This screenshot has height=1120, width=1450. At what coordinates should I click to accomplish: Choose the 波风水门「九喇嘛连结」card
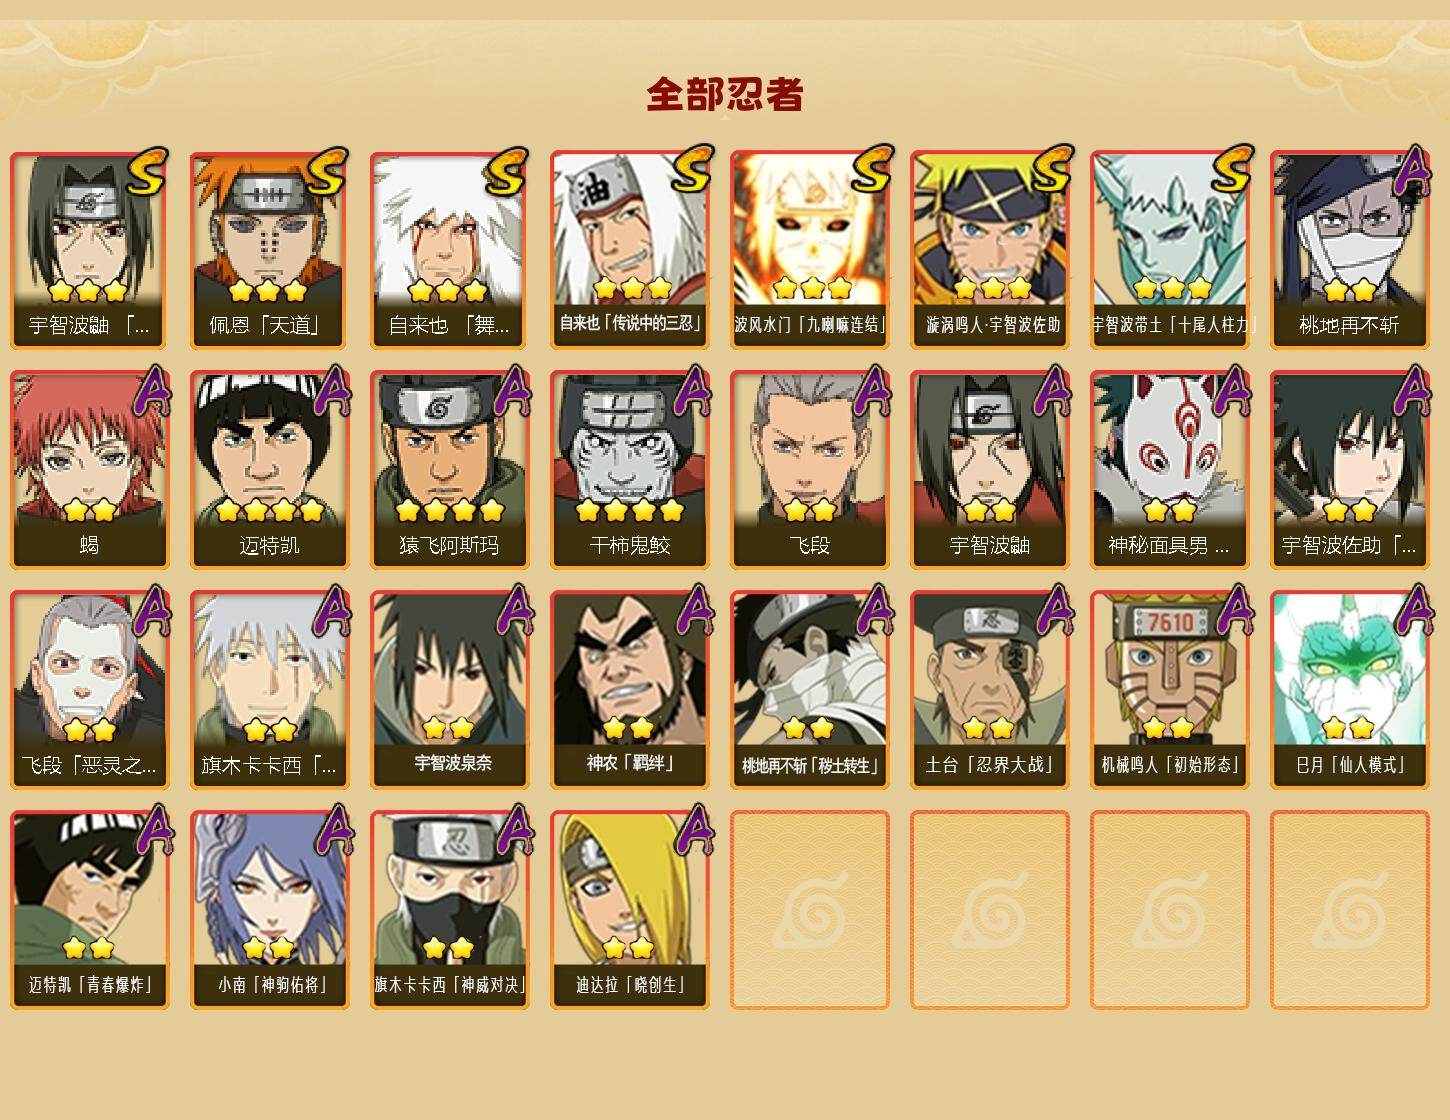(x=810, y=250)
